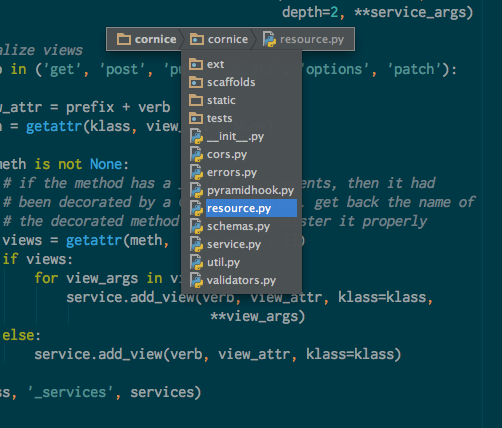
Task: Click getattr(klass call in the code
Action: click(78, 126)
